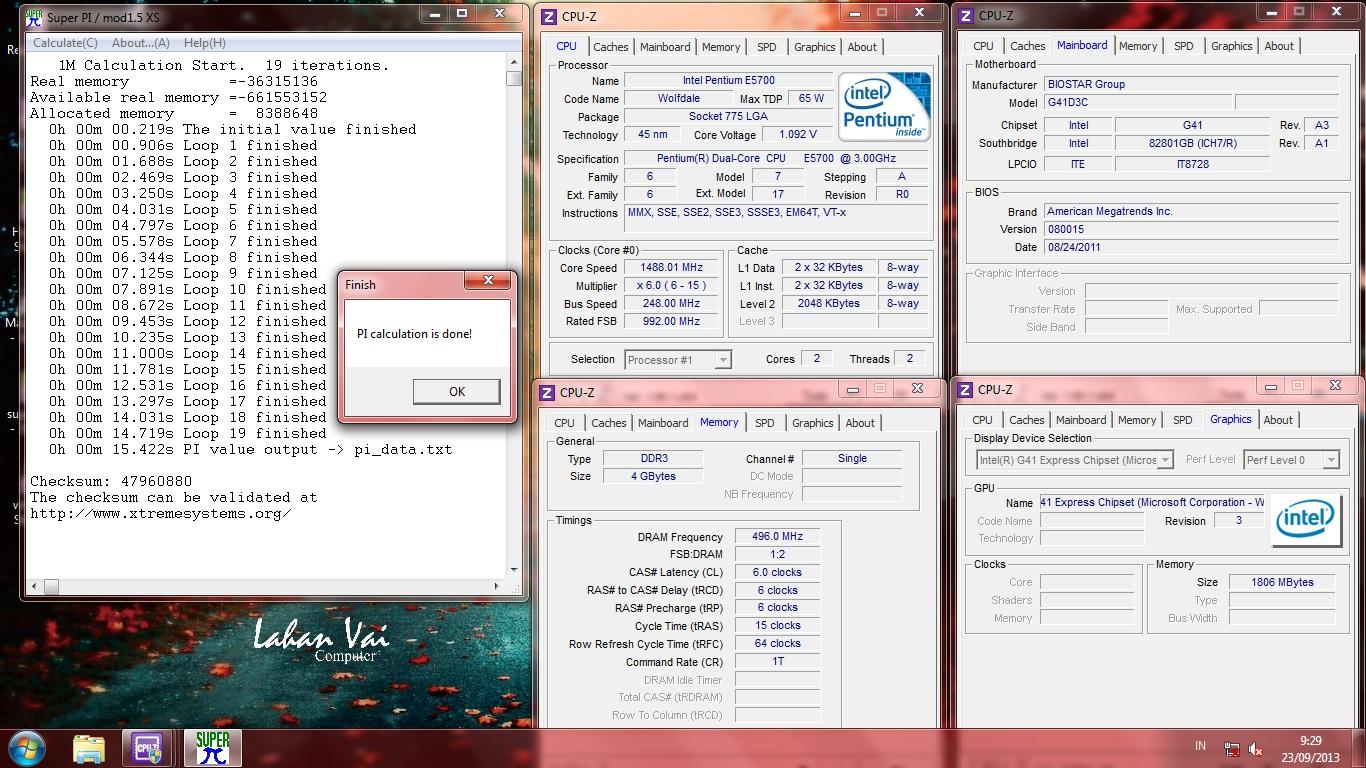Viewport: 1366px width, 768px height.
Task: Select CPU tab in the Motherboard CPU-Z window
Action: tap(983, 46)
